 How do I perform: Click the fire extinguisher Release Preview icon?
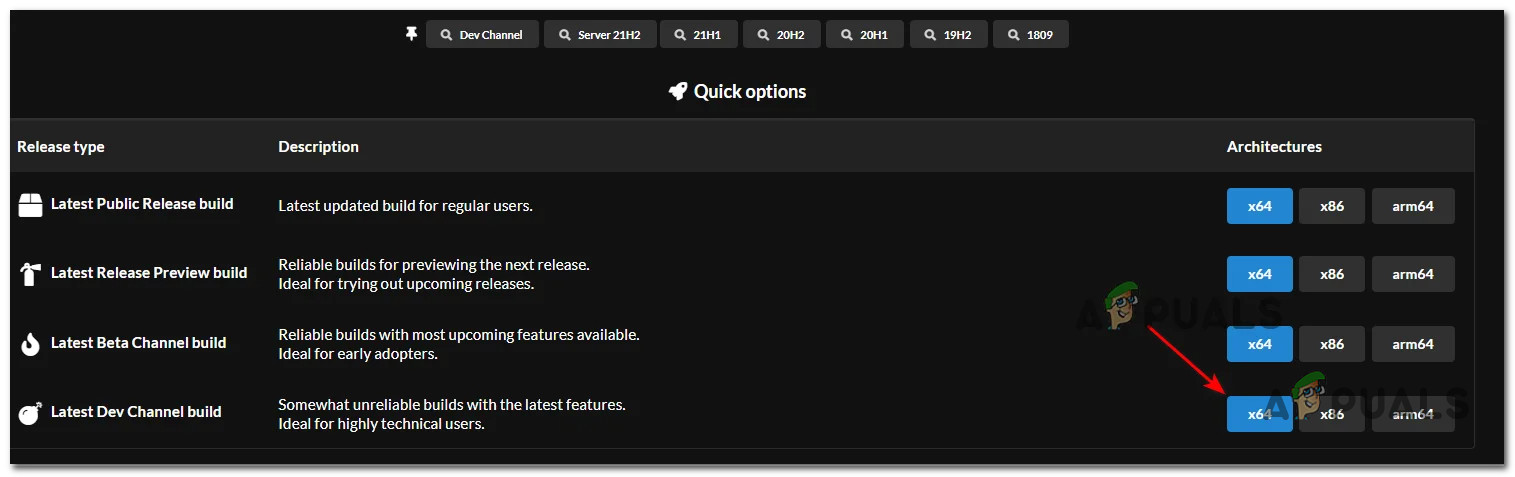tap(30, 274)
